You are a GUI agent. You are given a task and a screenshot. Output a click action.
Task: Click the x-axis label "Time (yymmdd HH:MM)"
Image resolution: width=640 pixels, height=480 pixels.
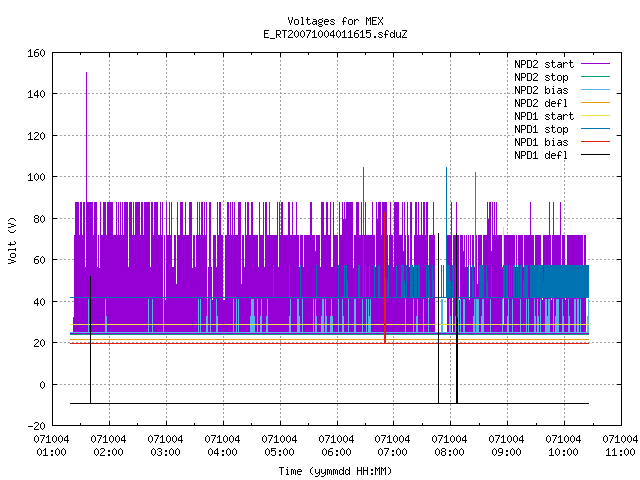click(x=335, y=471)
